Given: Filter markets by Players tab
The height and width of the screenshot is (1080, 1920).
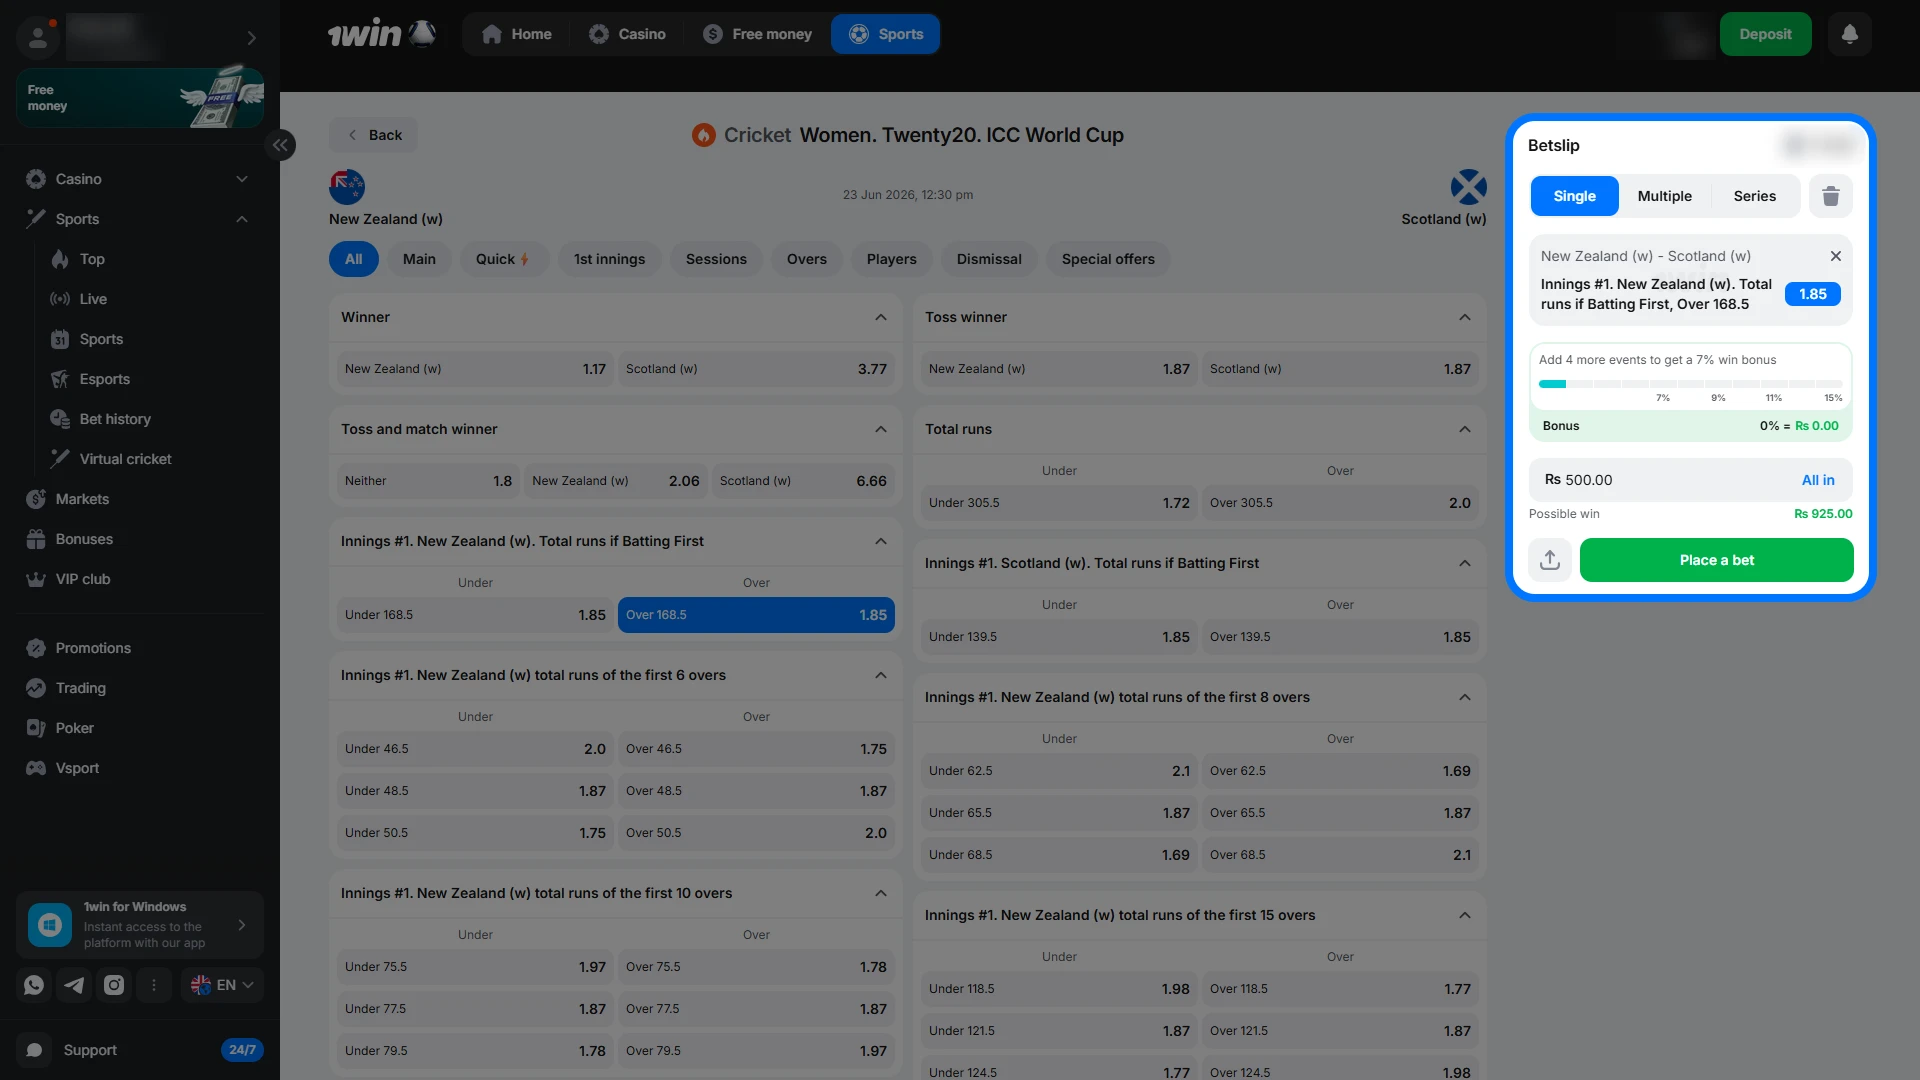Looking at the screenshot, I should tap(891, 259).
